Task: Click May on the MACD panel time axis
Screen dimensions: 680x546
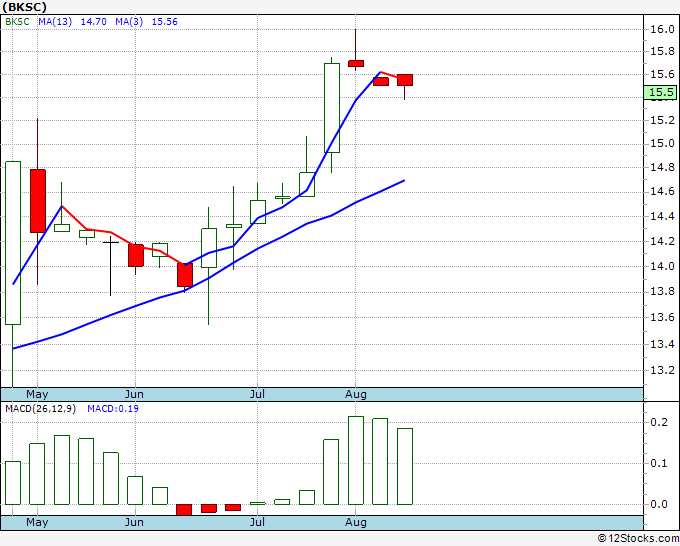Action: (37, 522)
